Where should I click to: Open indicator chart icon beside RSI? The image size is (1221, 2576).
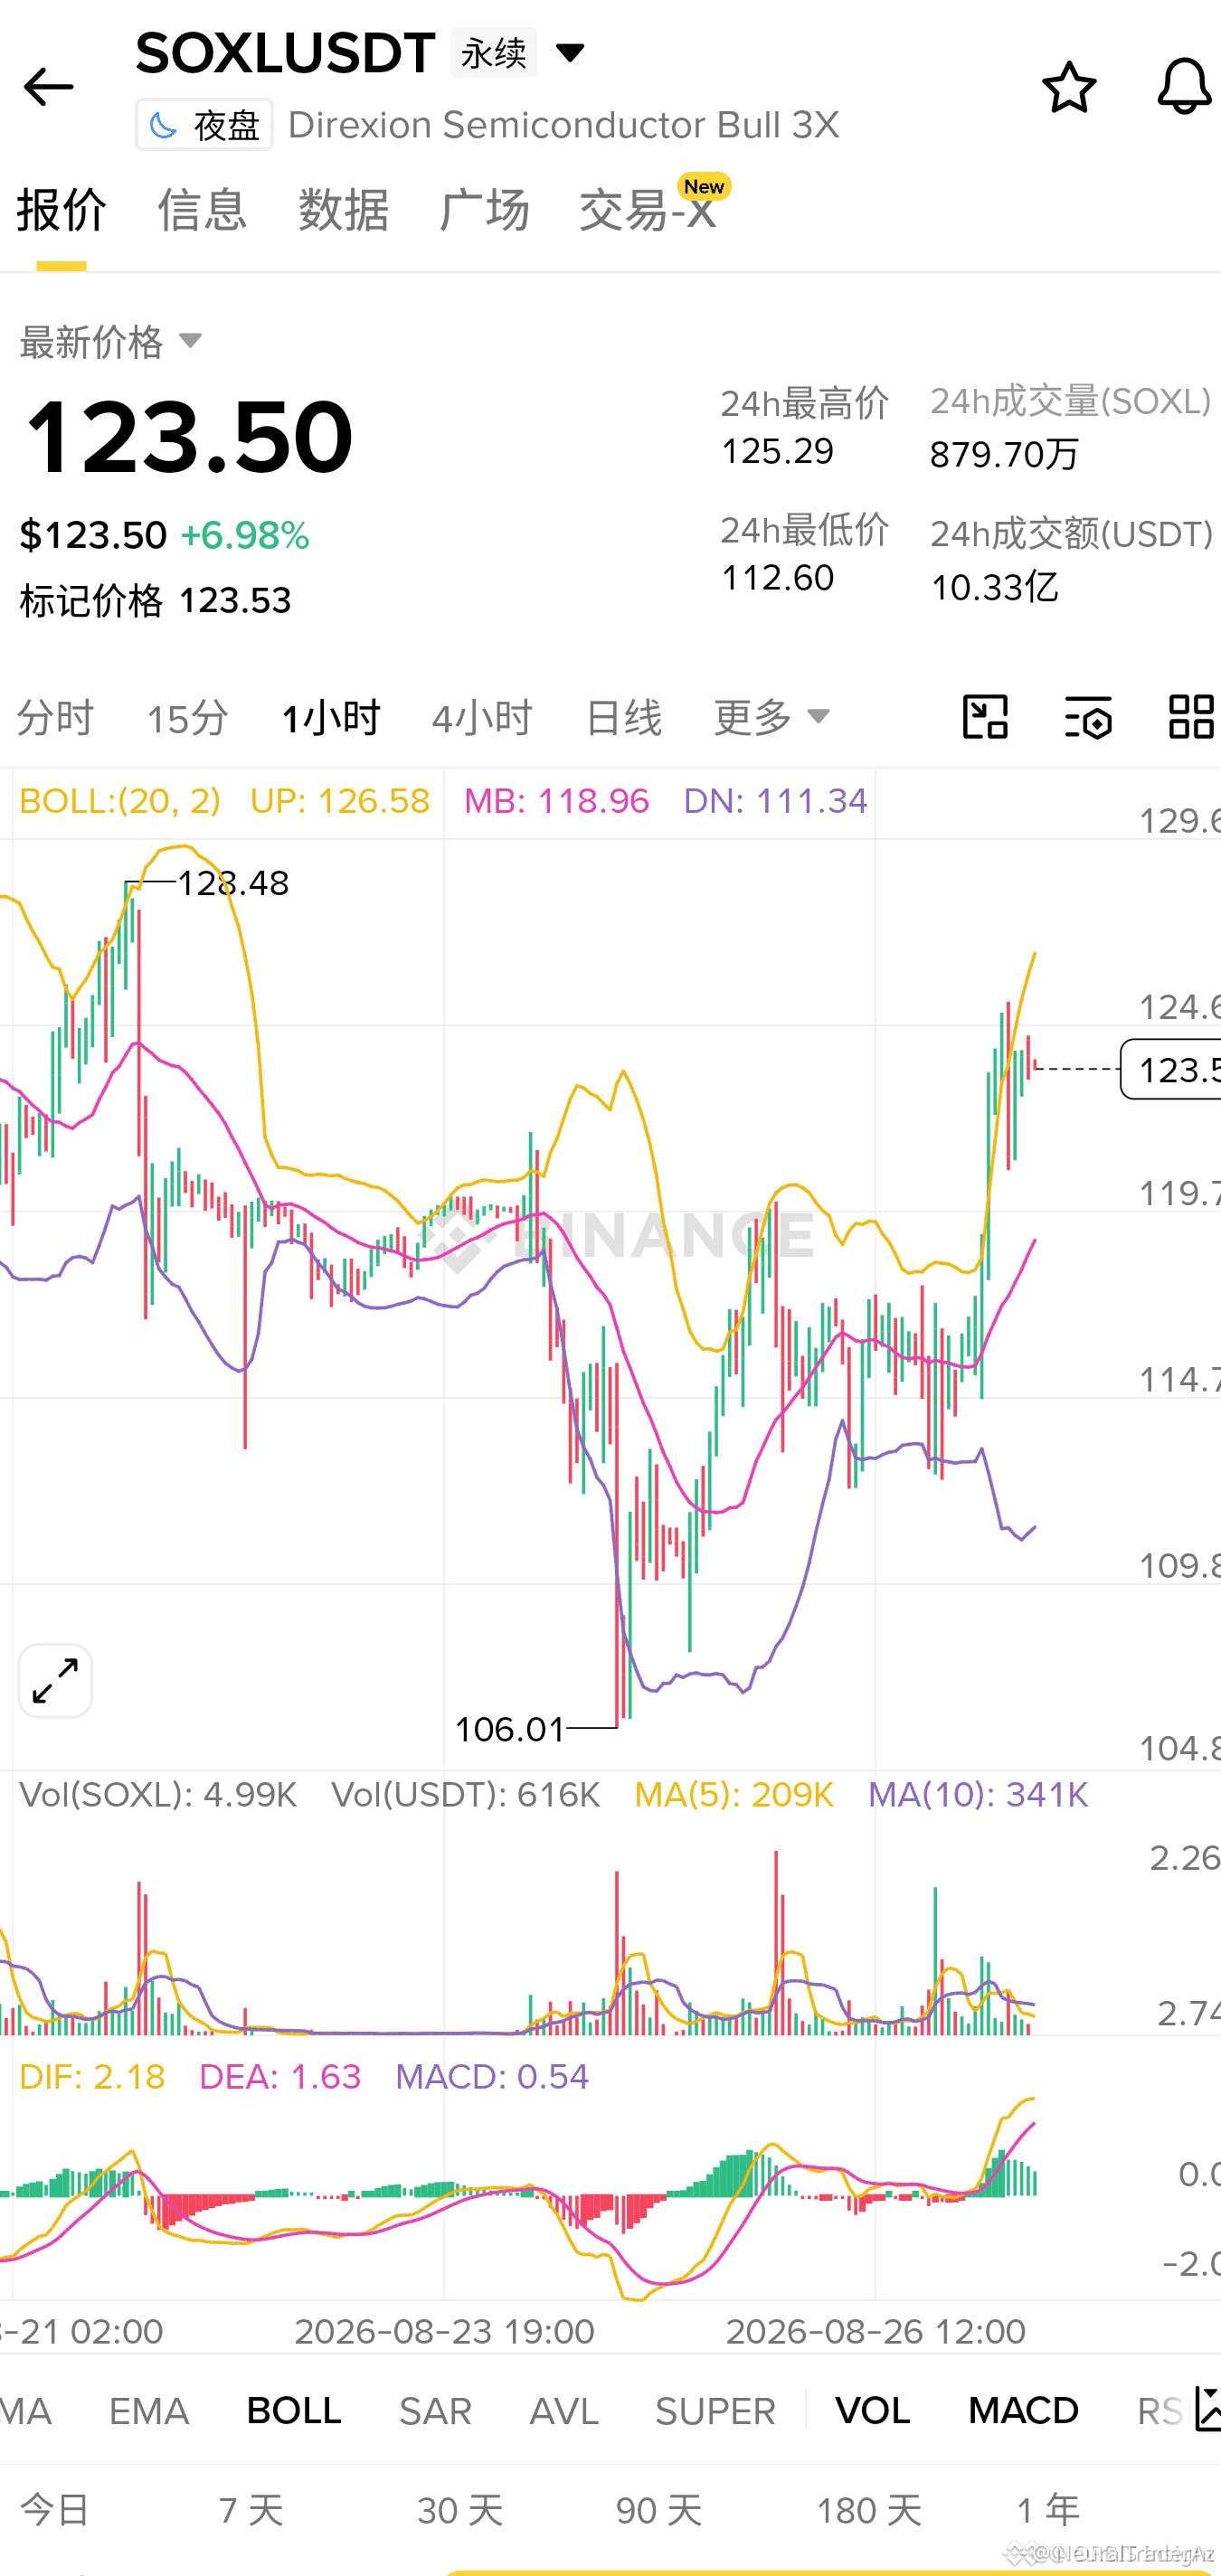[x=1208, y=2409]
